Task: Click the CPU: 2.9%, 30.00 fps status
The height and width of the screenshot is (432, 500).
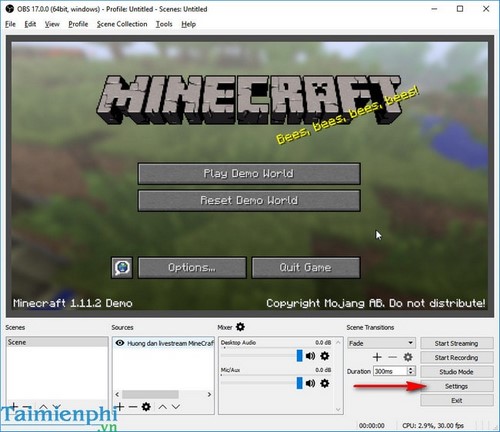Action: [433, 426]
